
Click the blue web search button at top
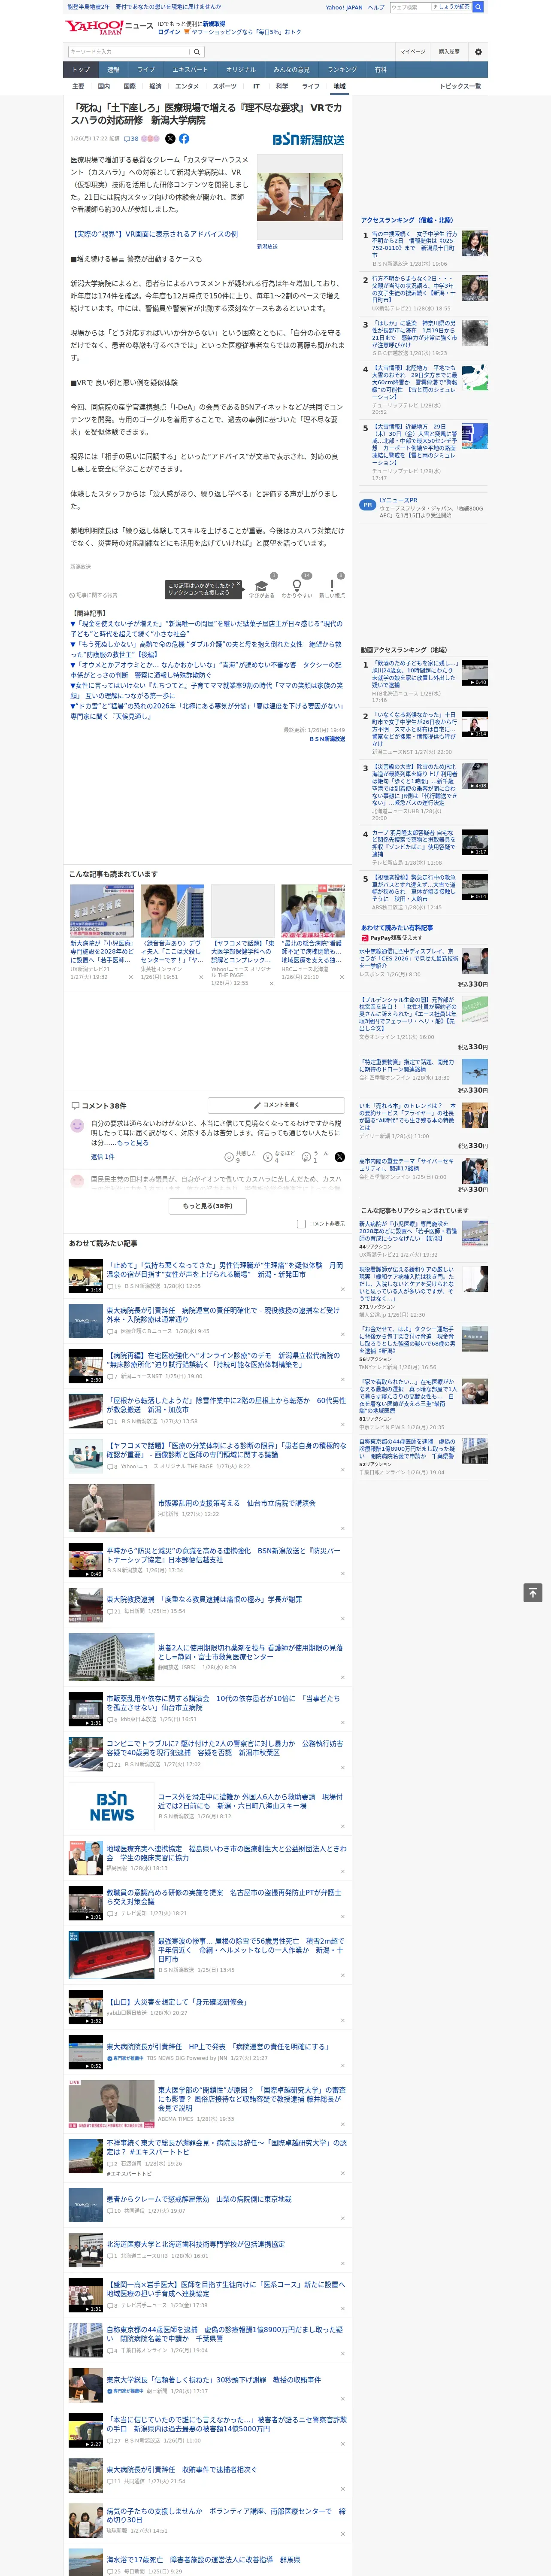[x=478, y=7]
